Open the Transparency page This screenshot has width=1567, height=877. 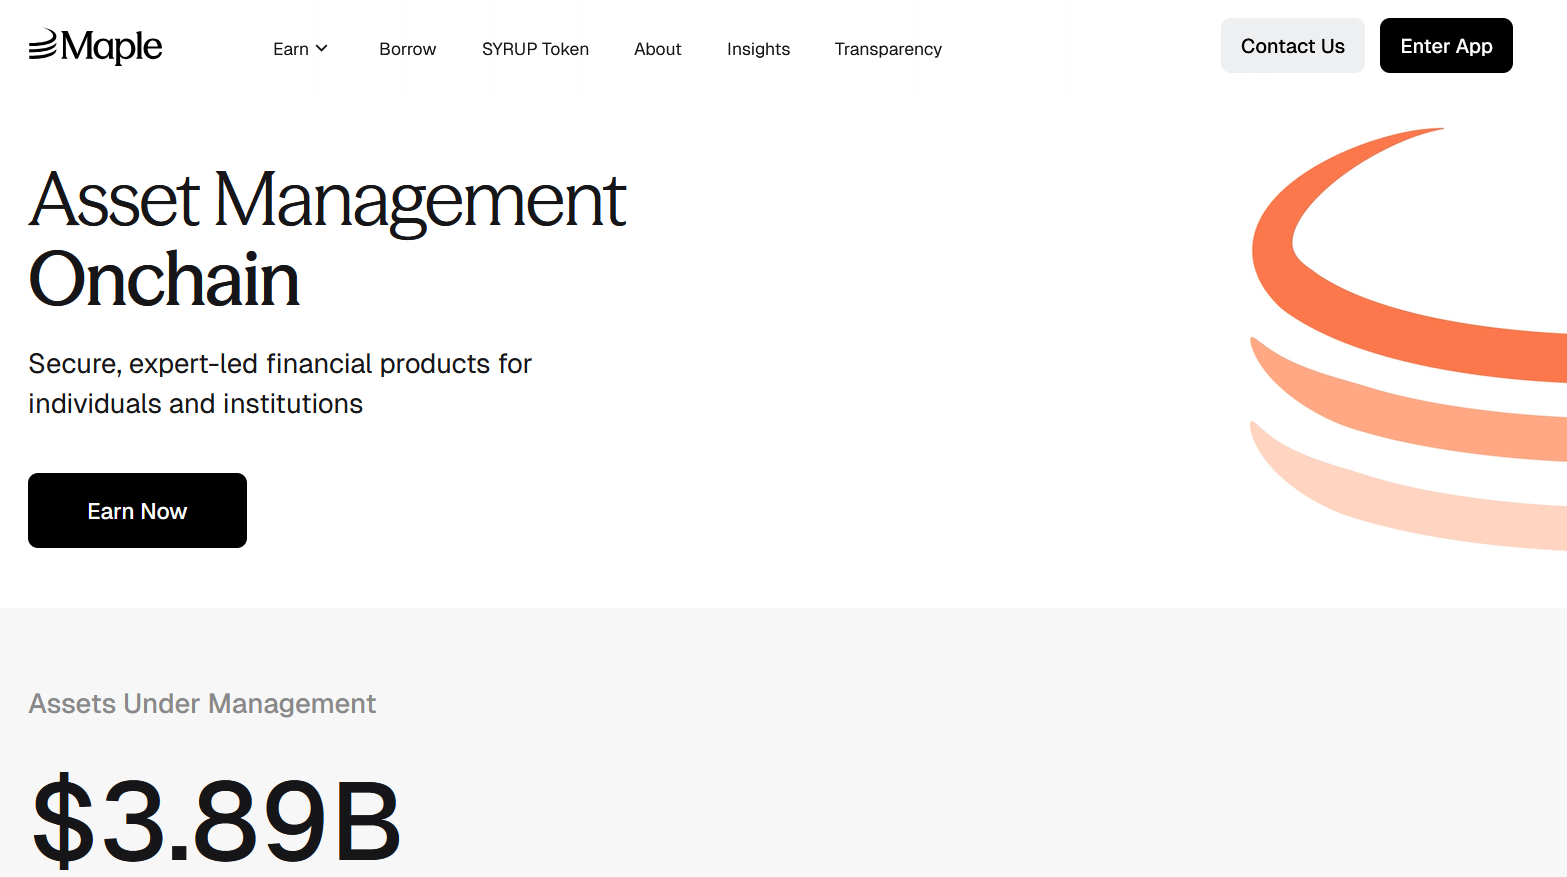click(888, 49)
